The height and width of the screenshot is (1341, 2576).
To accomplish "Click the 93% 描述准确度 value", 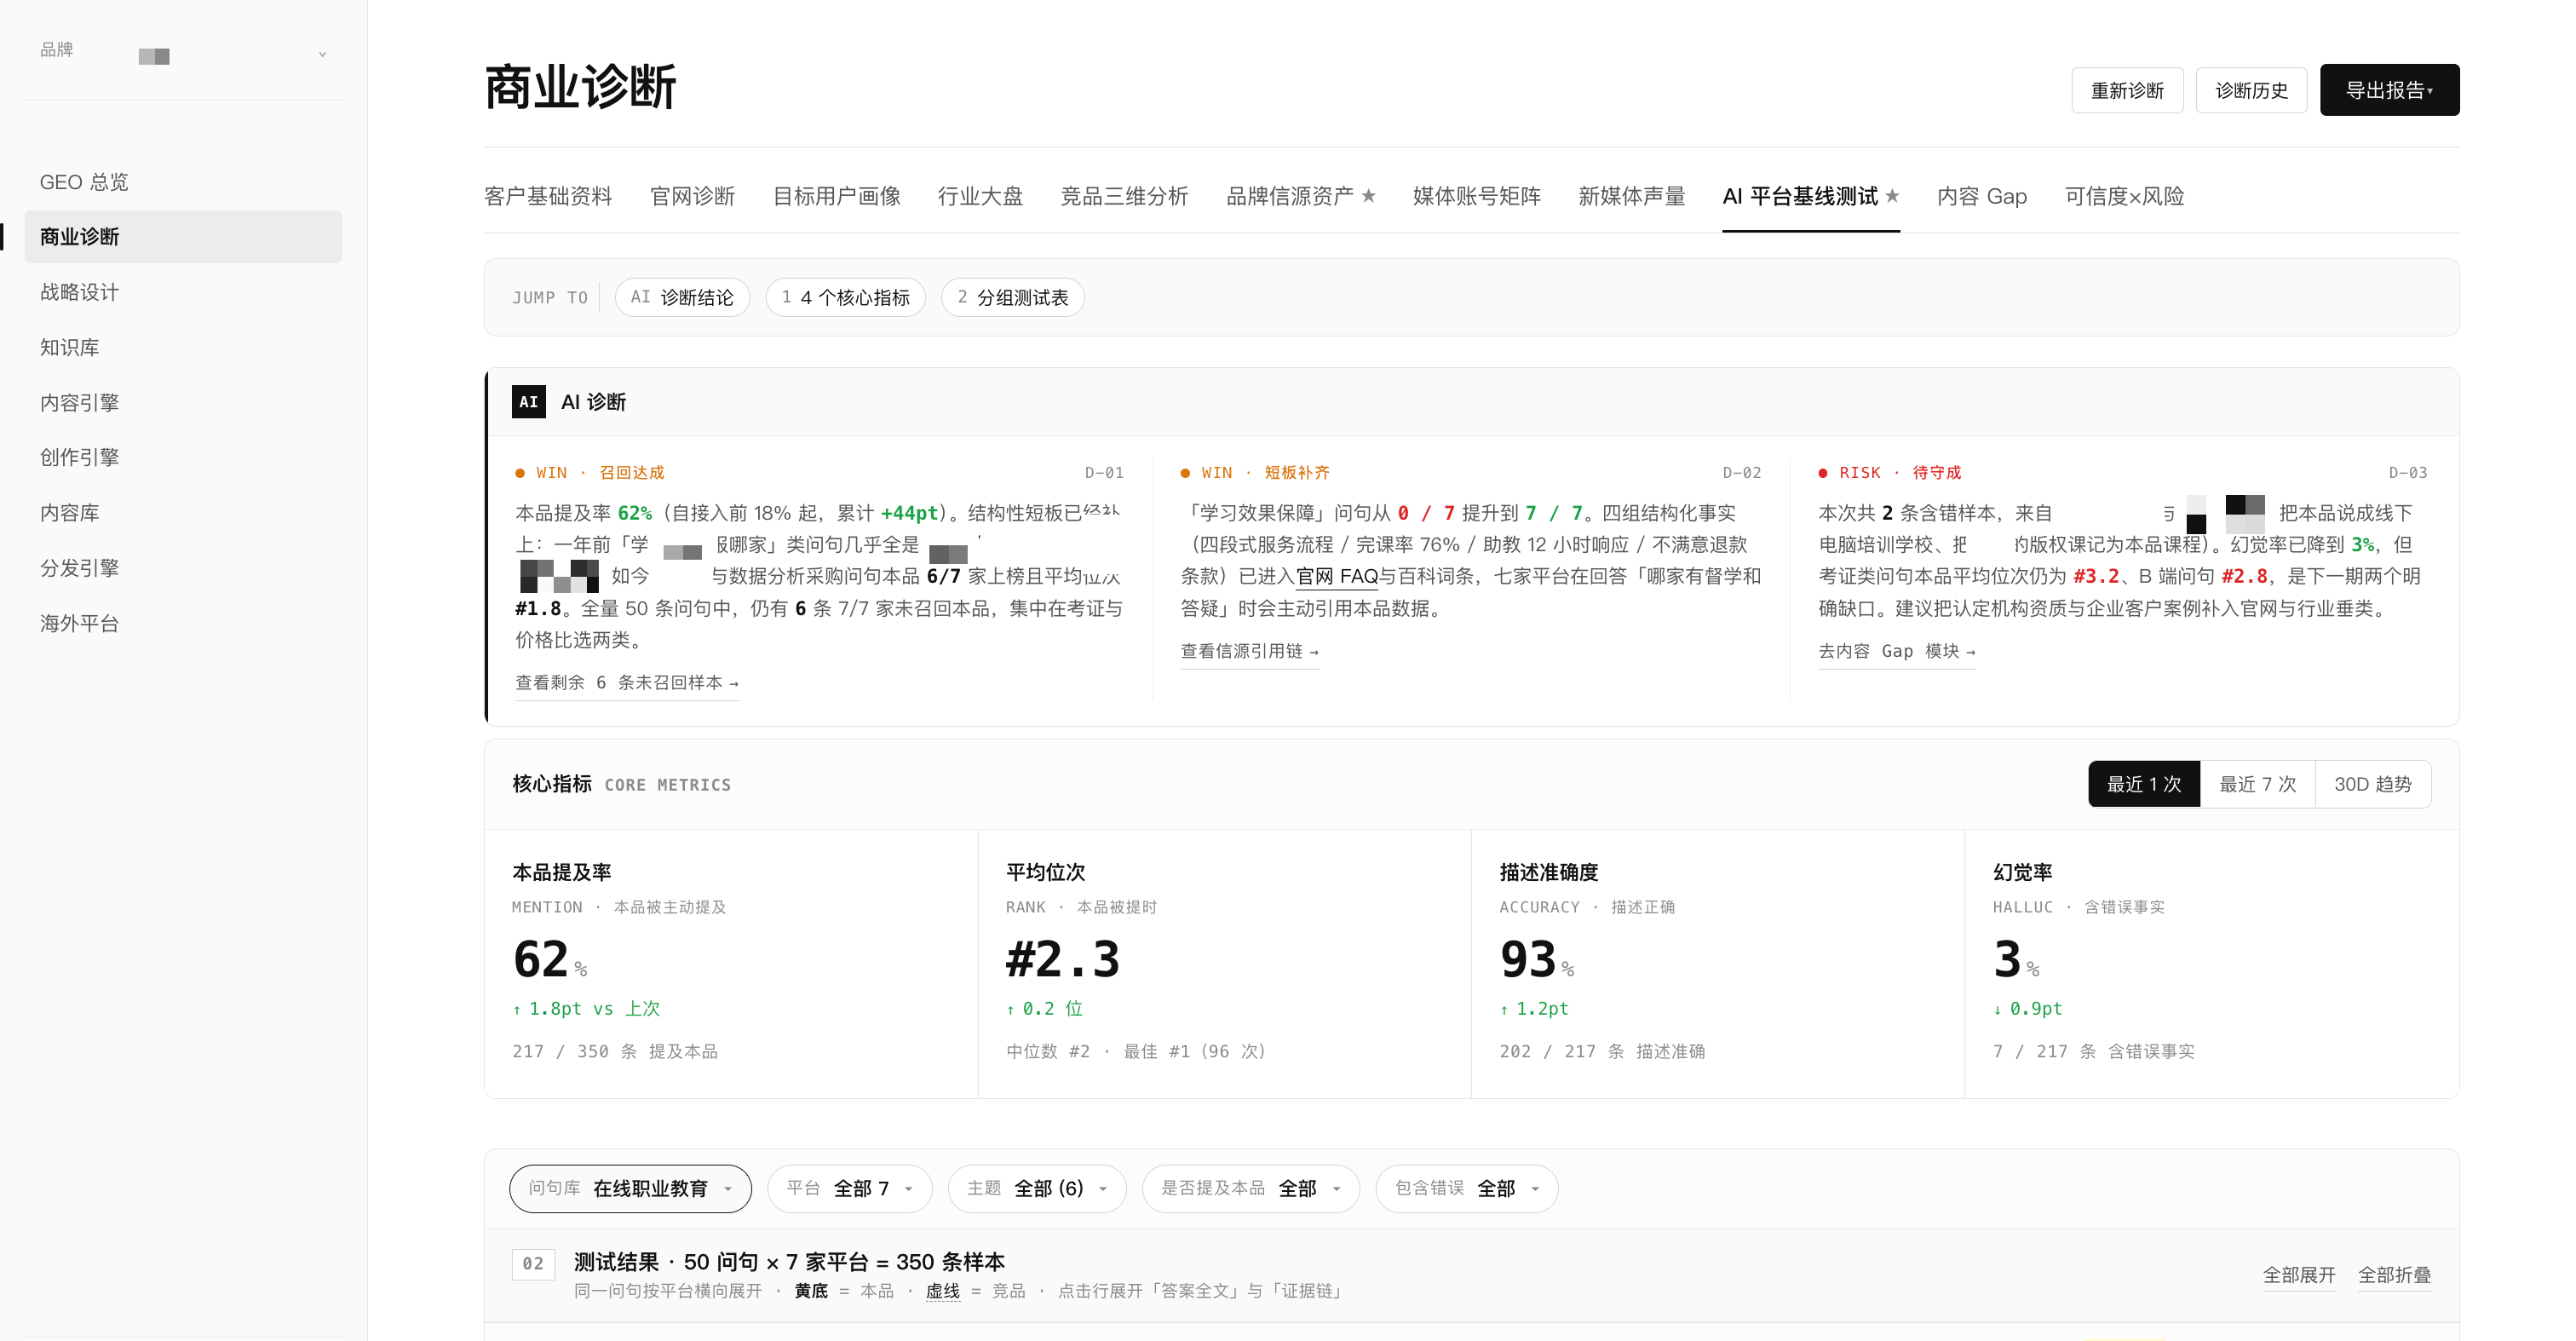I will pyautogui.click(x=1537, y=959).
